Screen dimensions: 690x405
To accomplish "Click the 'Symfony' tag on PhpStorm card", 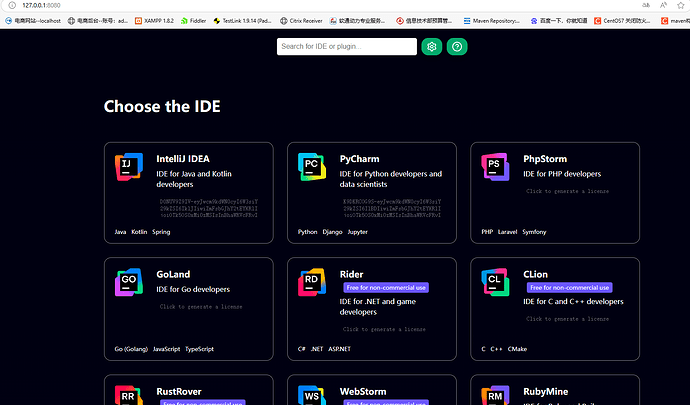I will point(534,232).
